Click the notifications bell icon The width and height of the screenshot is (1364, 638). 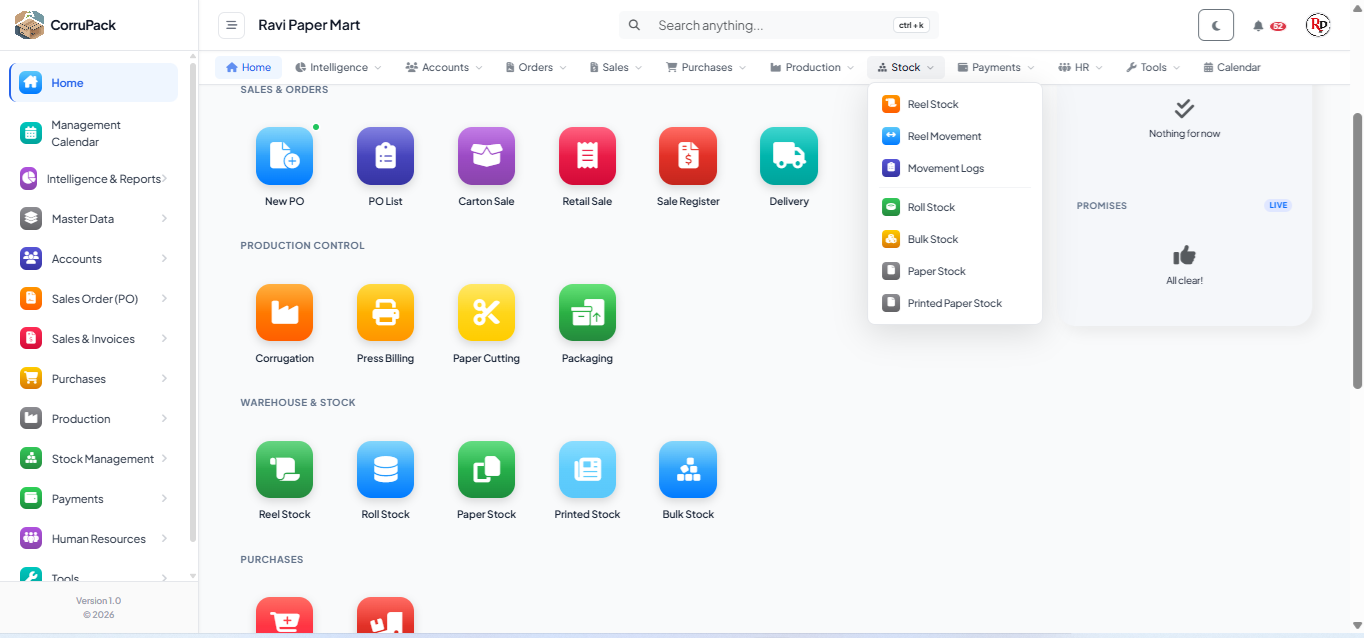click(1258, 26)
